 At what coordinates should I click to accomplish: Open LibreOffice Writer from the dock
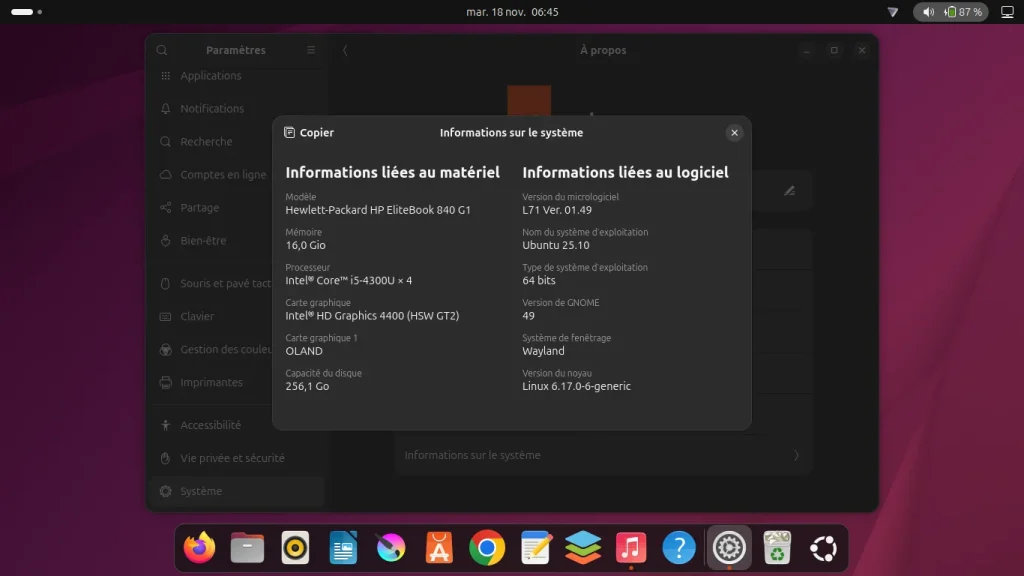344,547
